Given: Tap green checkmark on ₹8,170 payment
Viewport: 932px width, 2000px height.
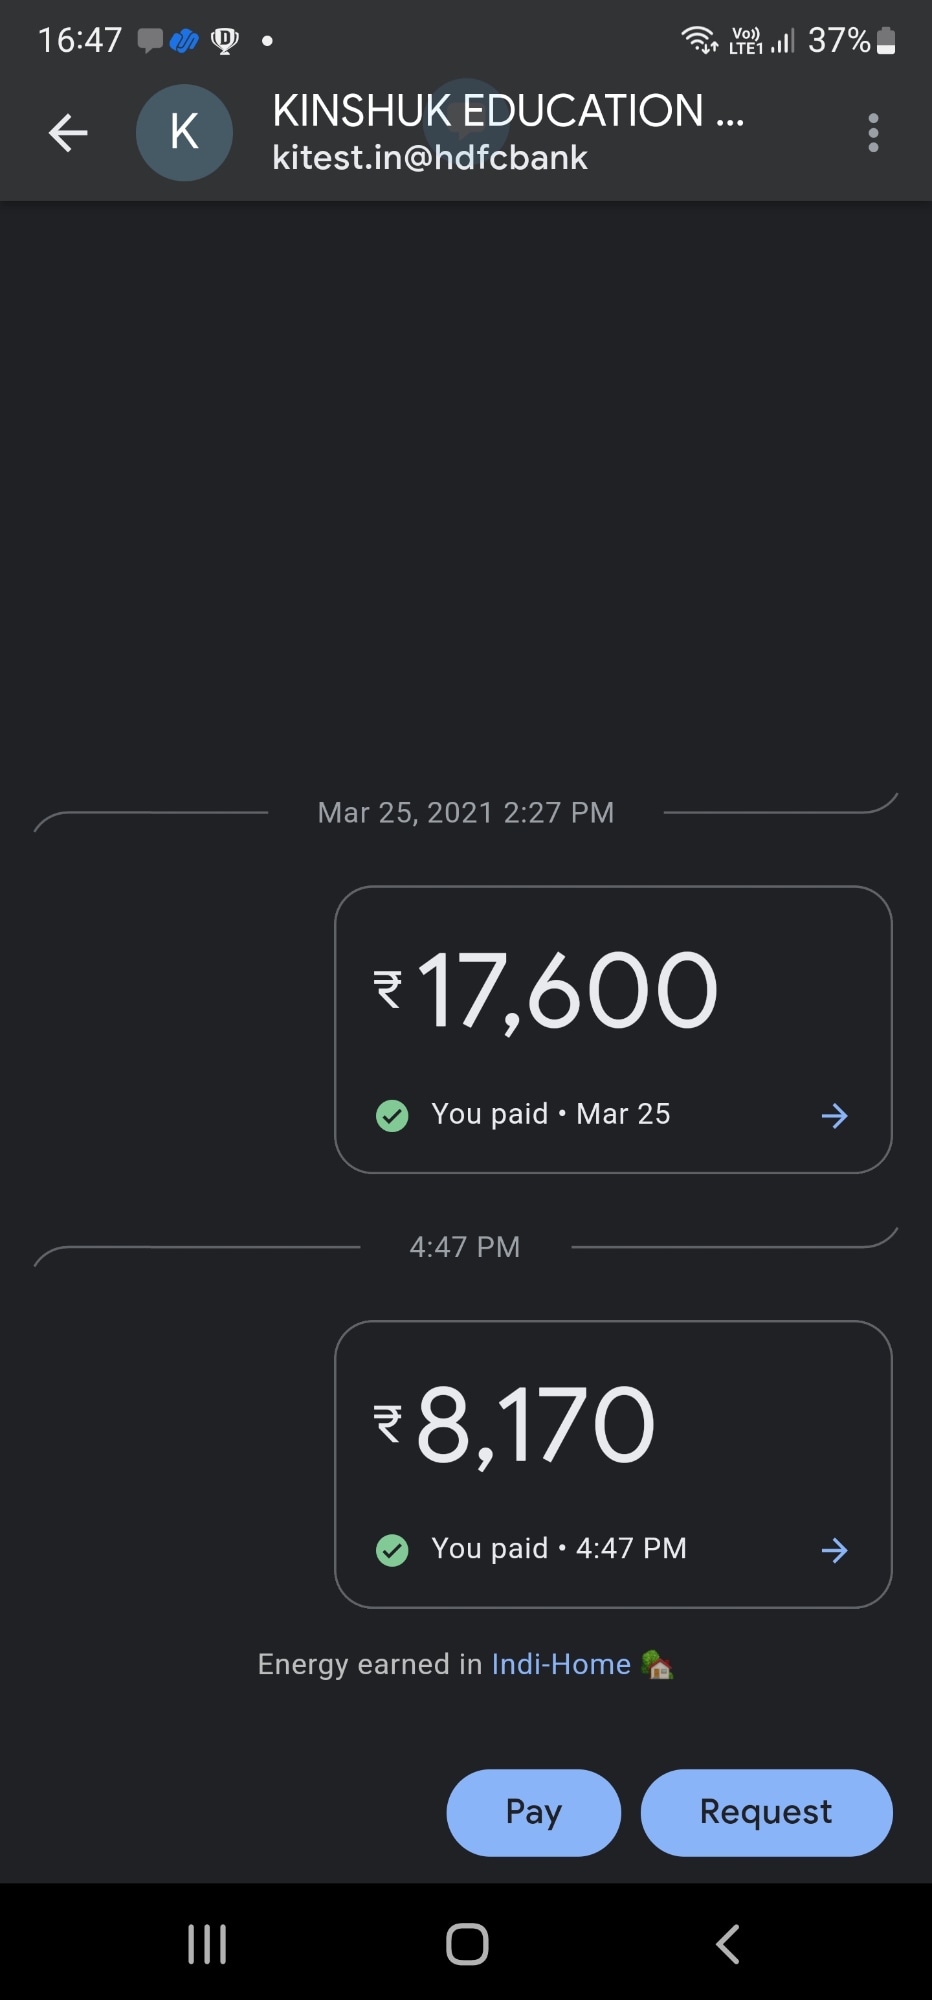Looking at the screenshot, I should (x=392, y=1550).
